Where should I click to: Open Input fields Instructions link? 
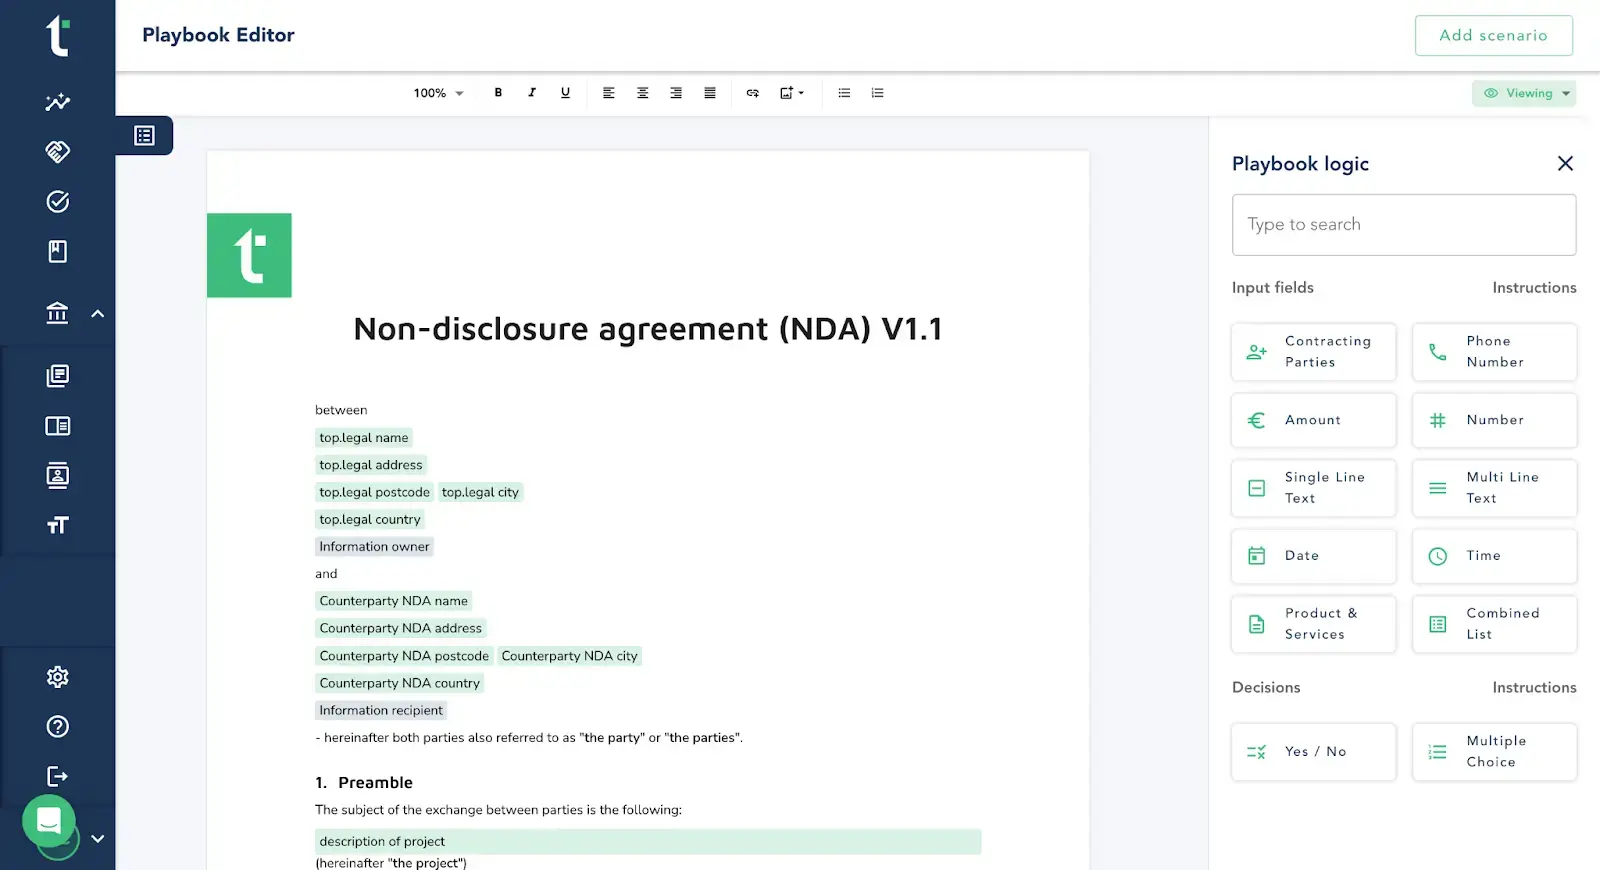tap(1534, 288)
